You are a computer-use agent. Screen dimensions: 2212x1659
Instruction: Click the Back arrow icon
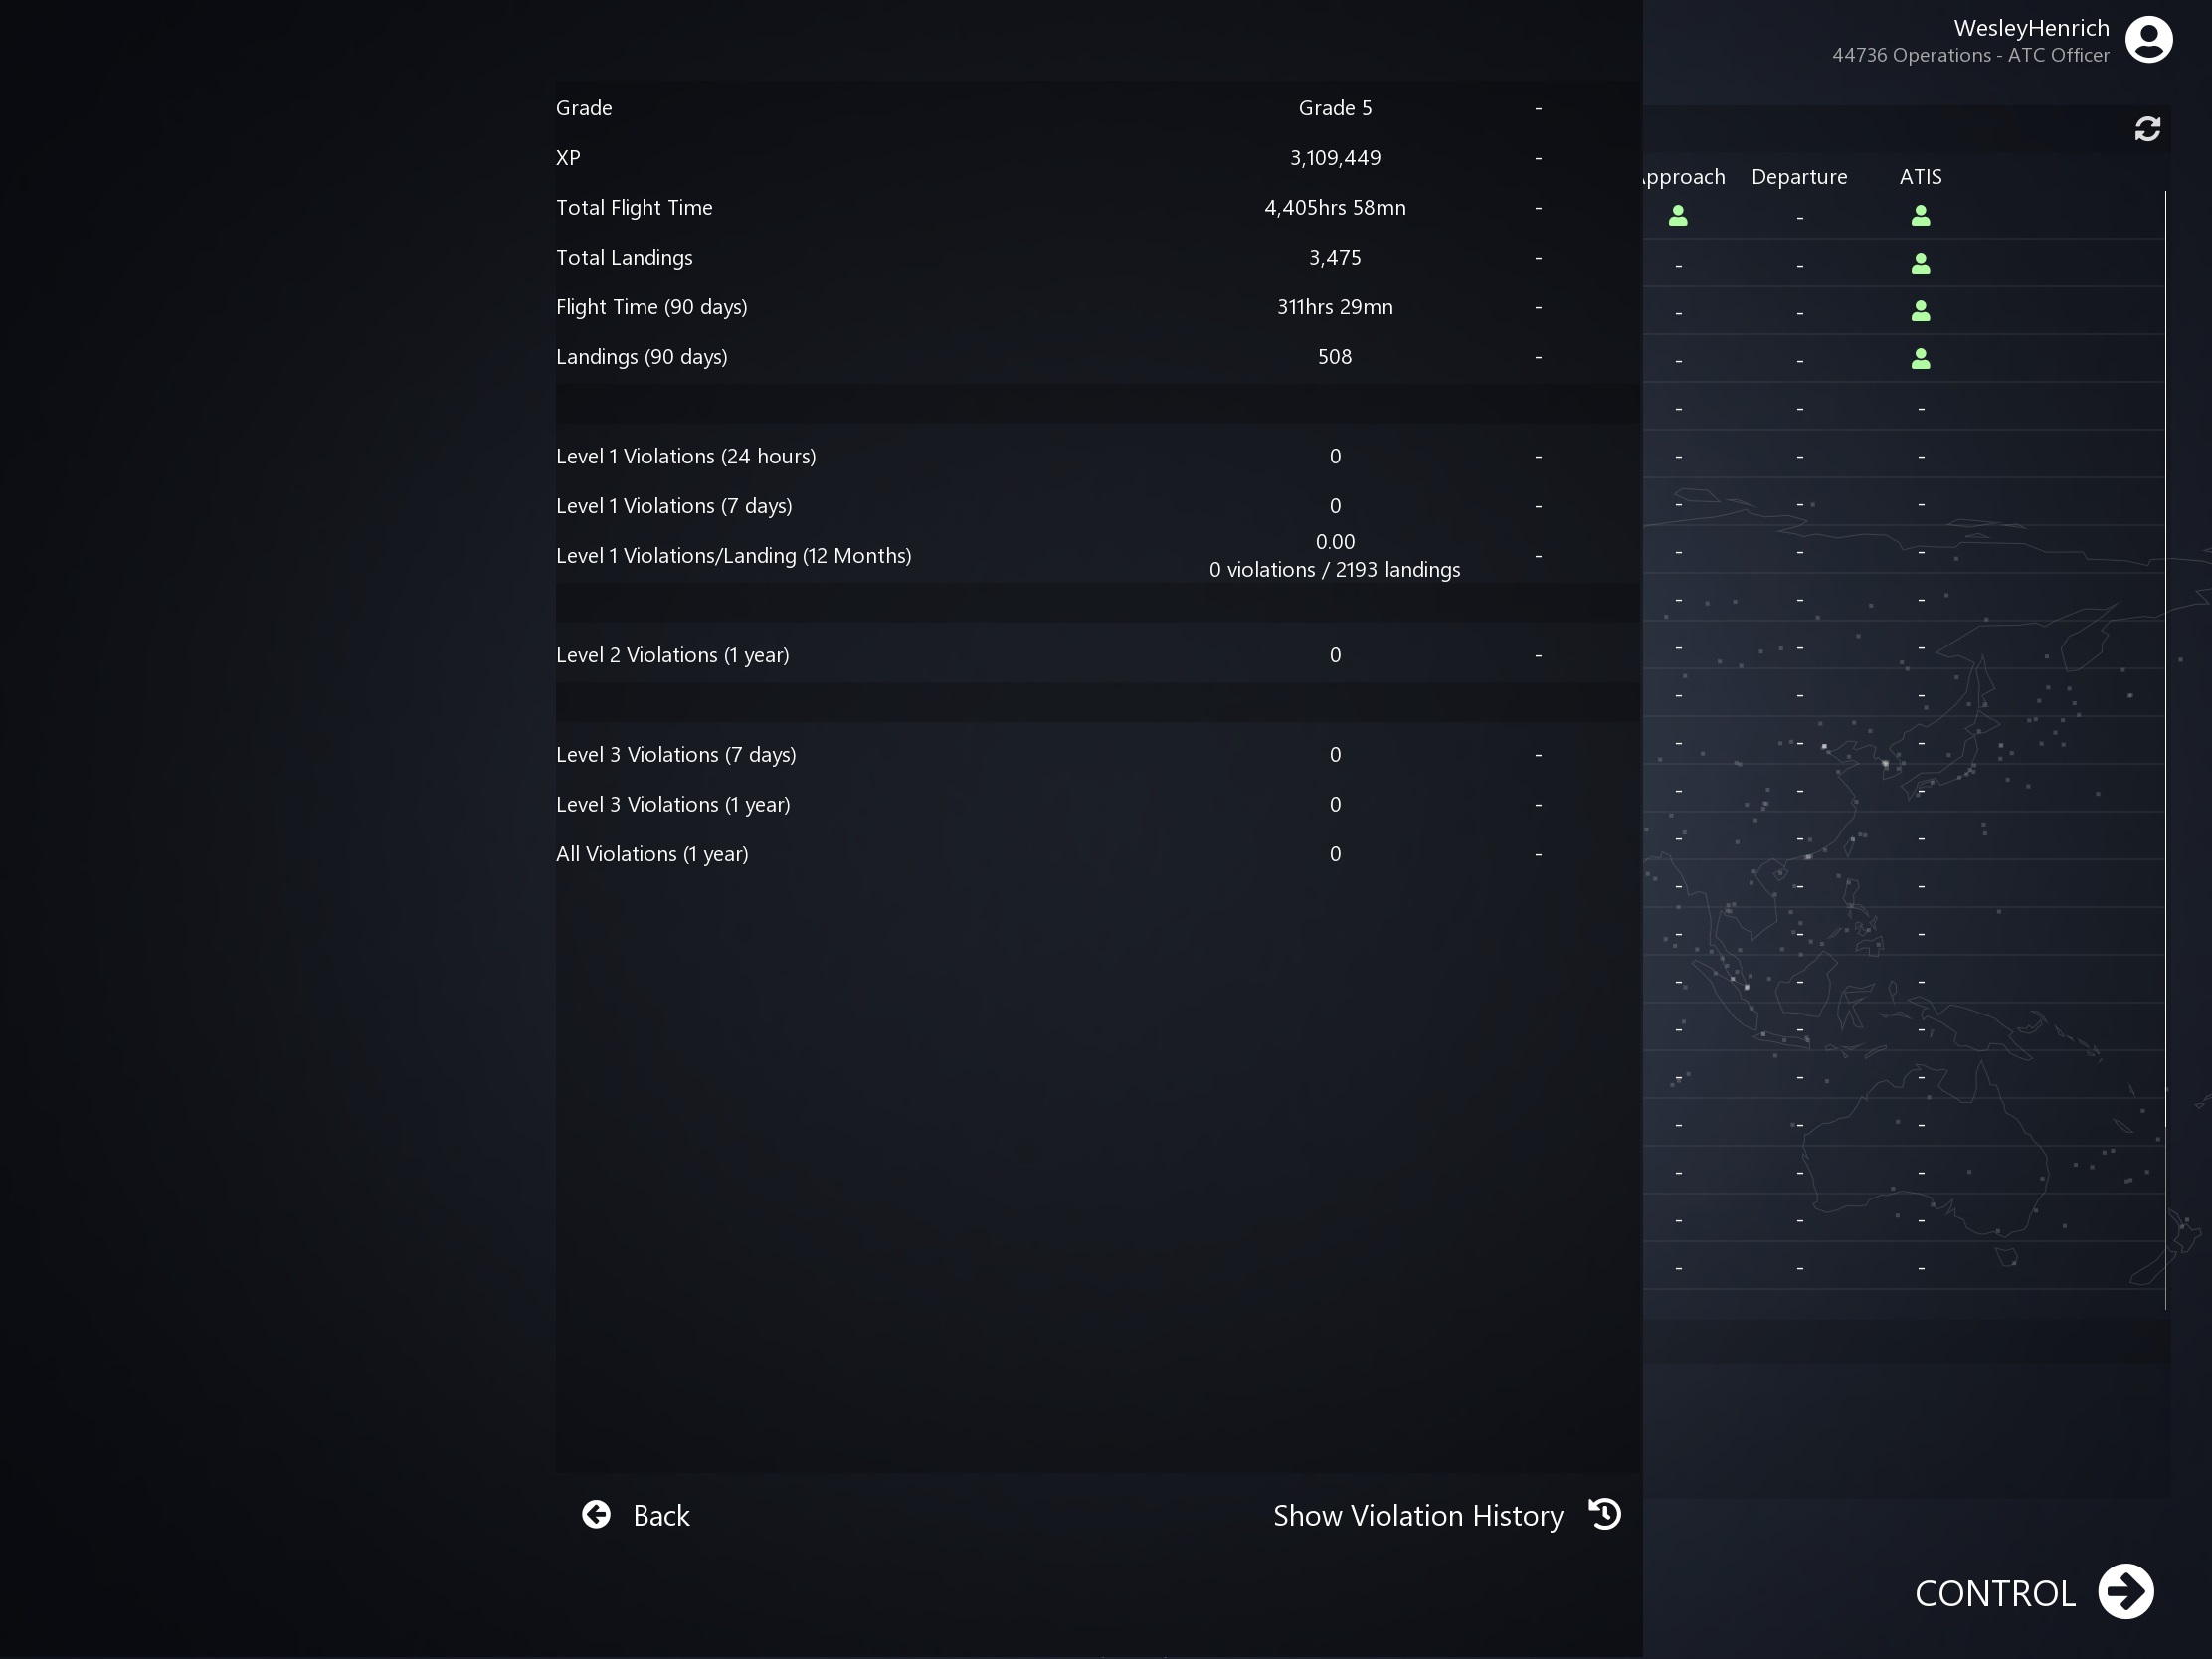click(x=596, y=1514)
